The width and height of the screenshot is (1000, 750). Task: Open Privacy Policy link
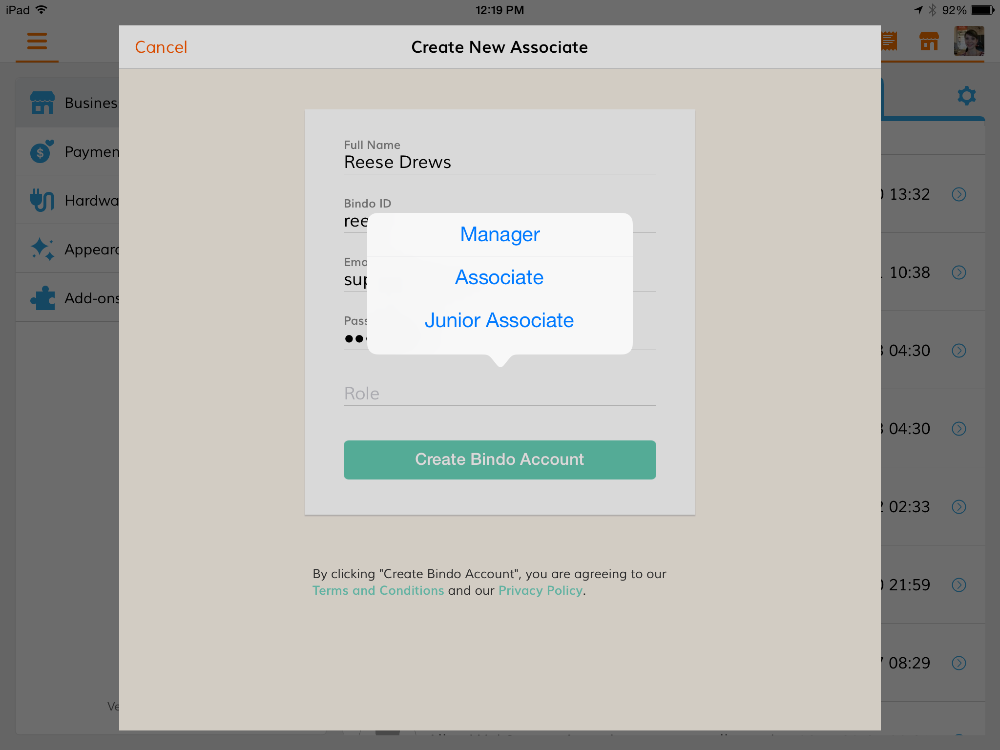coord(540,591)
